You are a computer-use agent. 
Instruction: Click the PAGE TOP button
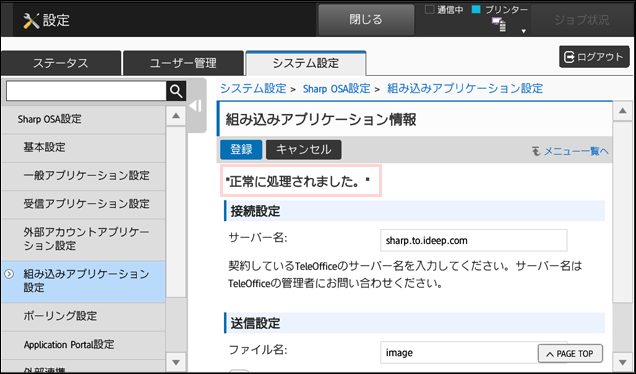(570, 354)
